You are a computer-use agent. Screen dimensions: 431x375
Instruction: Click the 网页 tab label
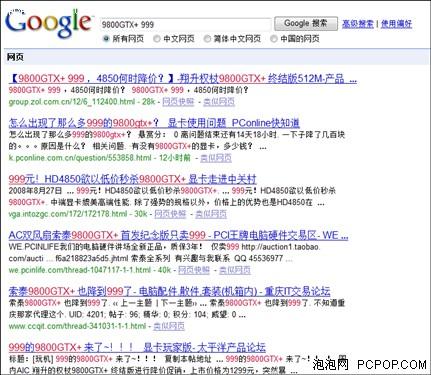coord(15,57)
